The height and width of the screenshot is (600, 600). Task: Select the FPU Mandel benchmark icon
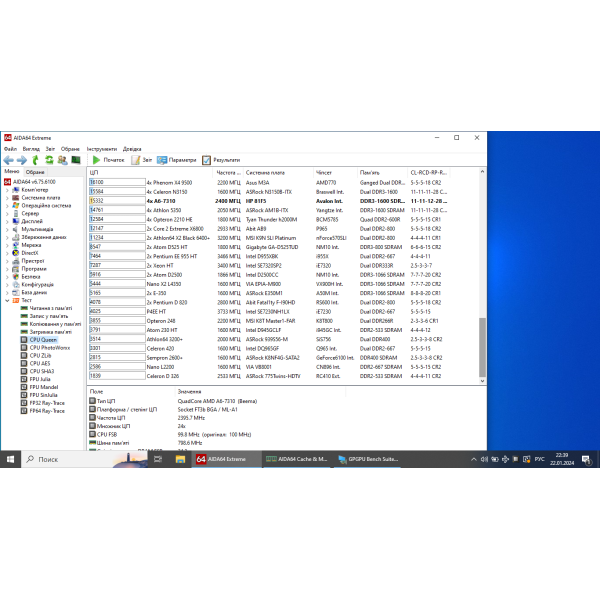pyautogui.click(x=24, y=387)
